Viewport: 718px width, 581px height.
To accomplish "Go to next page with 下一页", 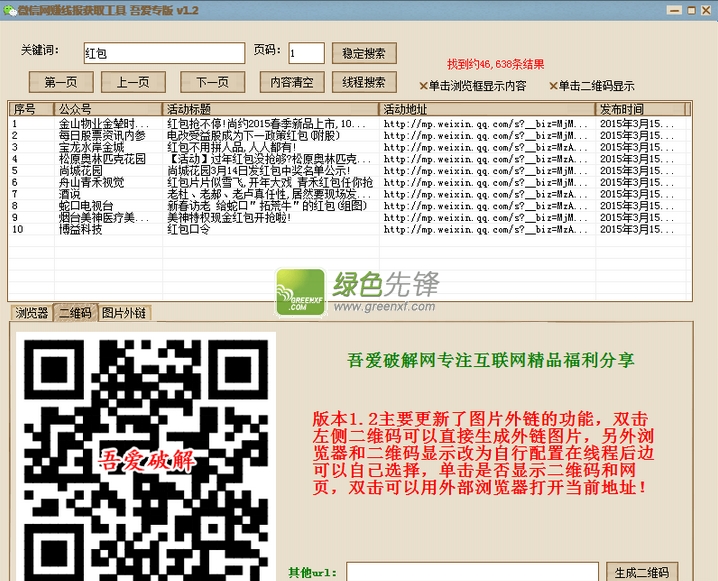I will click(212, 82).
